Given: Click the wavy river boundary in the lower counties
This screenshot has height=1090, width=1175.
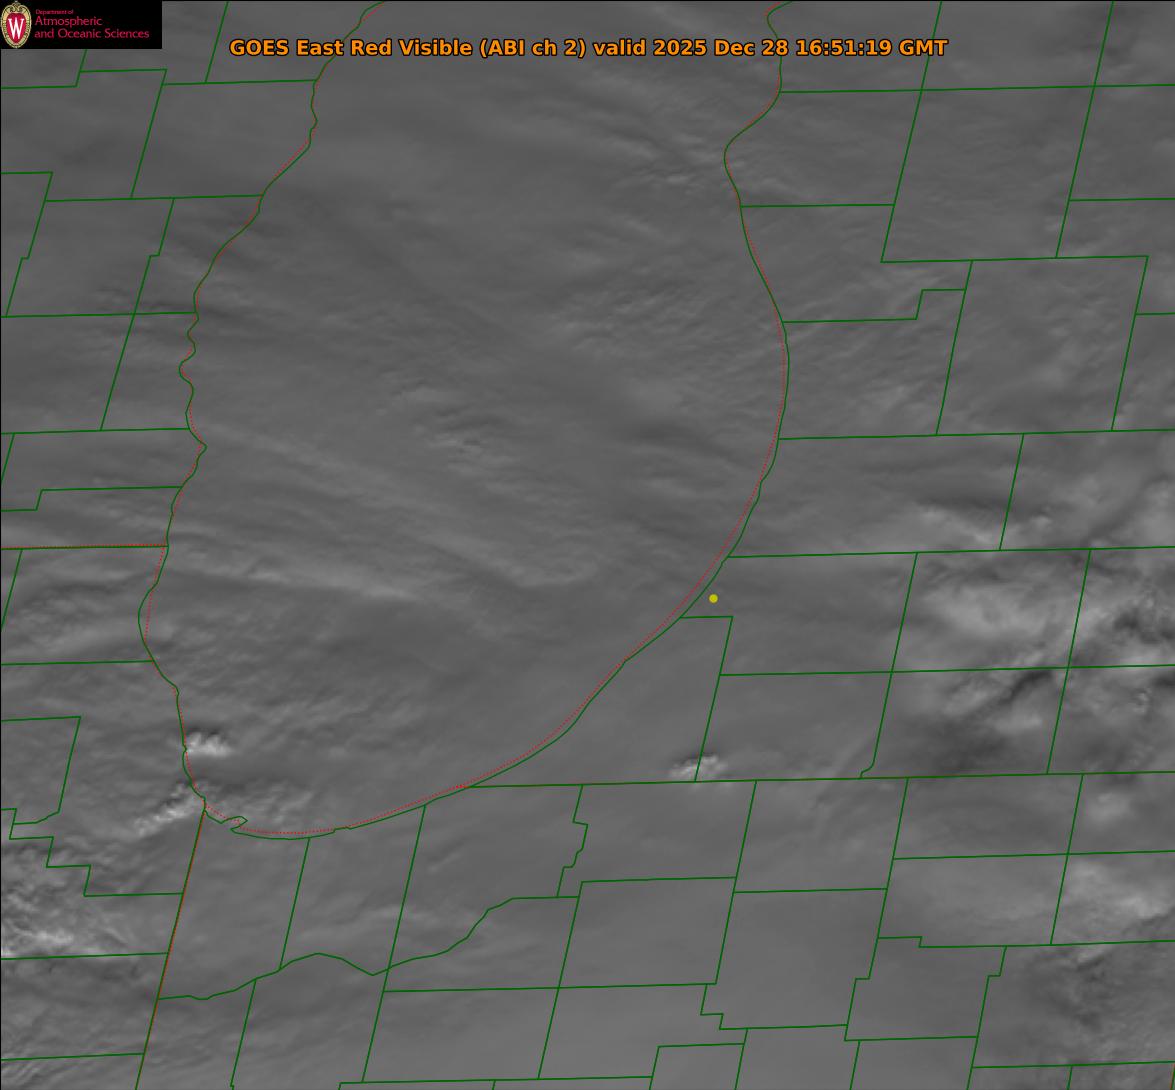Looking at the screenshot, I should [x=400, y=962].
